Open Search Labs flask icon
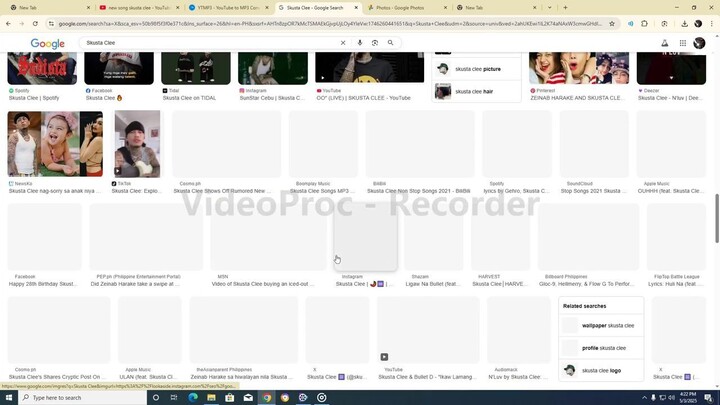 pos(664,43)
